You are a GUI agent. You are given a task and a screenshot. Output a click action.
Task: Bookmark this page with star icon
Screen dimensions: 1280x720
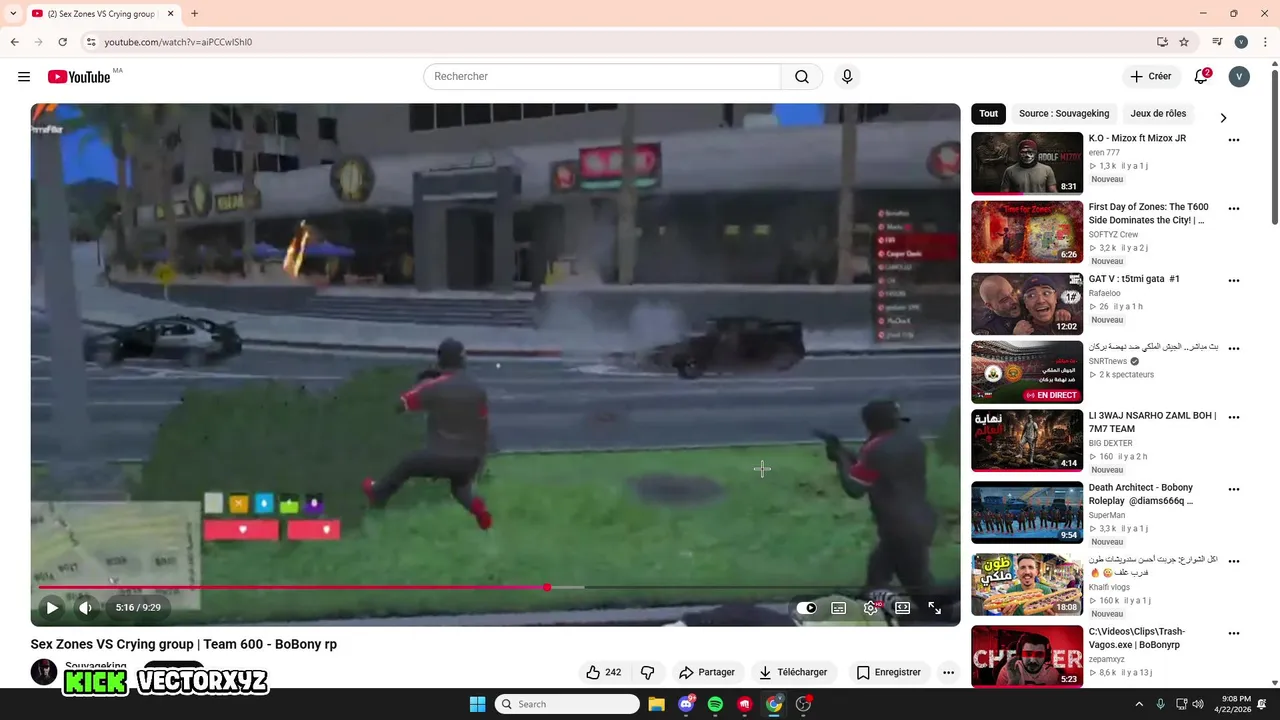tap(1184, 42)
